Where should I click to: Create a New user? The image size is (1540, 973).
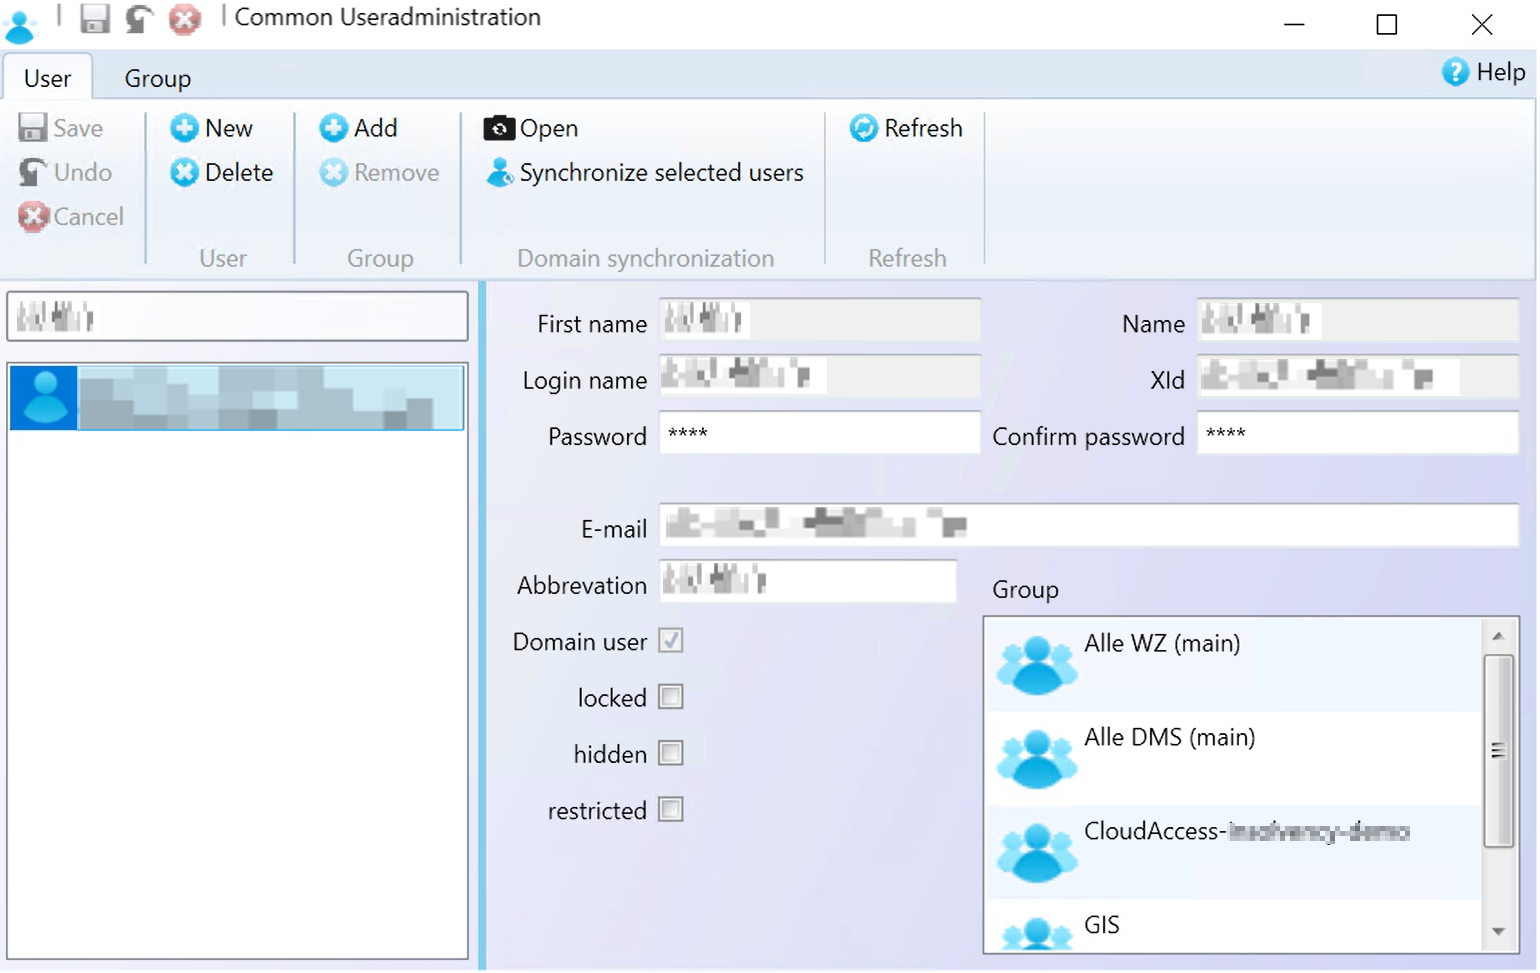[x=211, y=128]
